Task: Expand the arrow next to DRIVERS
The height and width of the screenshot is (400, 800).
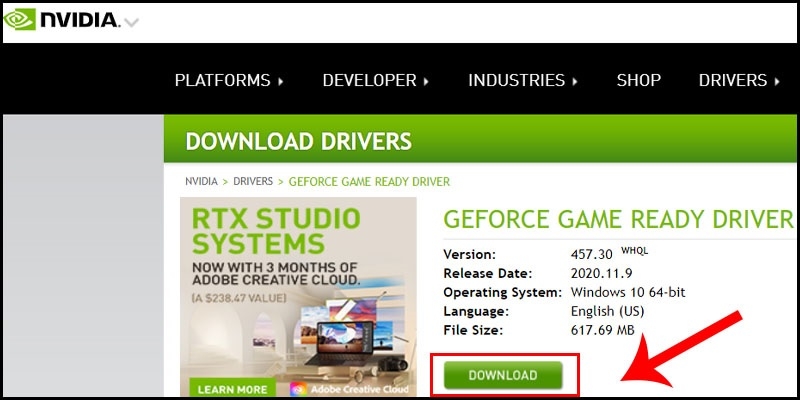Action: 777,81
